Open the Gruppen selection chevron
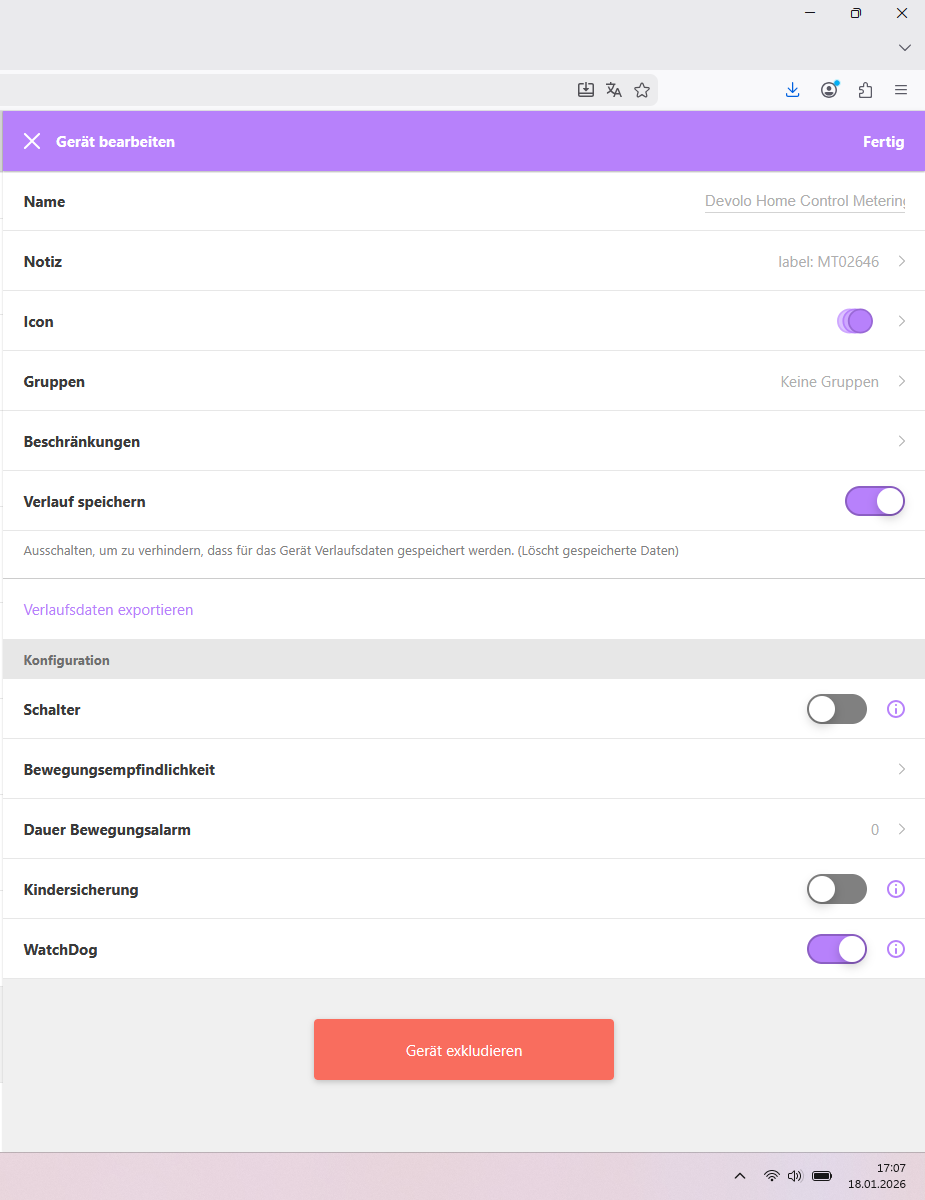The height and width of the screenshot is (1200, 925). pyautogui.click(x=901, y=381)
